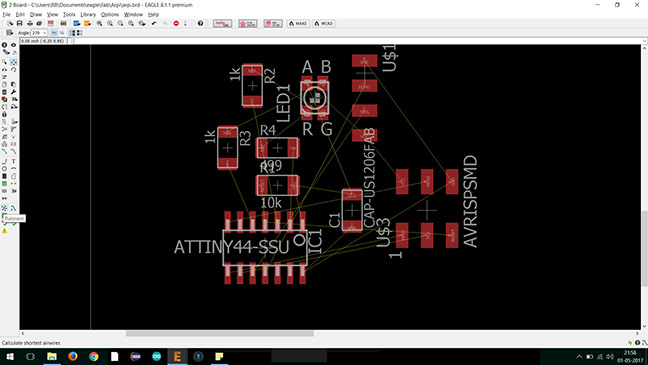Screen dimensions: 648x365
Task: Select the Lock tool
Action: point(5,114)
